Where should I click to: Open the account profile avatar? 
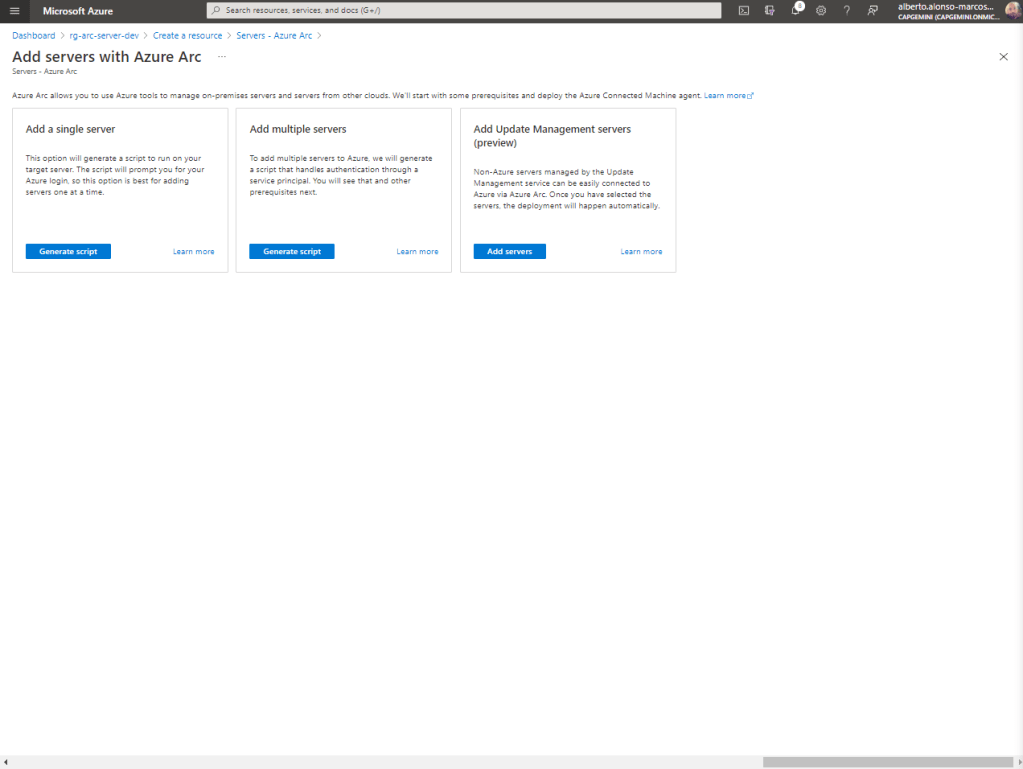[1012, 10]
